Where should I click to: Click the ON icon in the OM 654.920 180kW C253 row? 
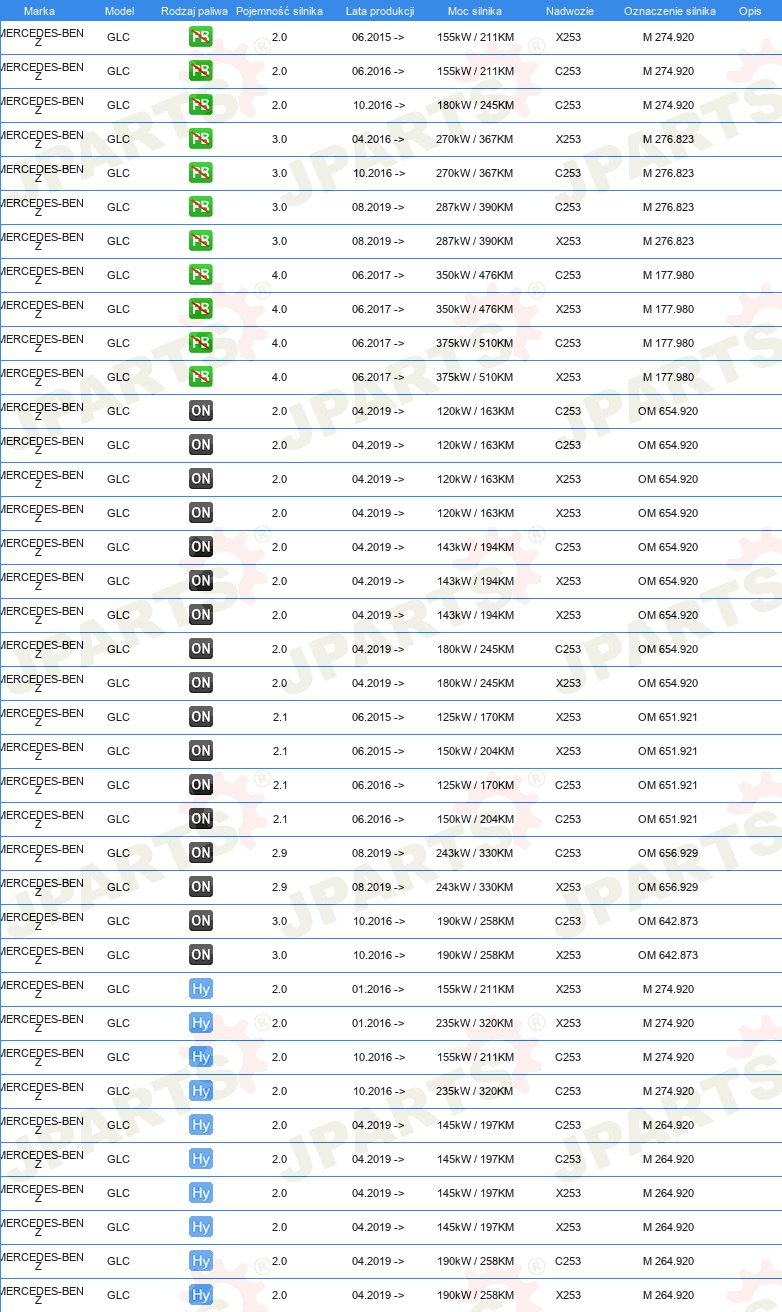click(201, 650)
